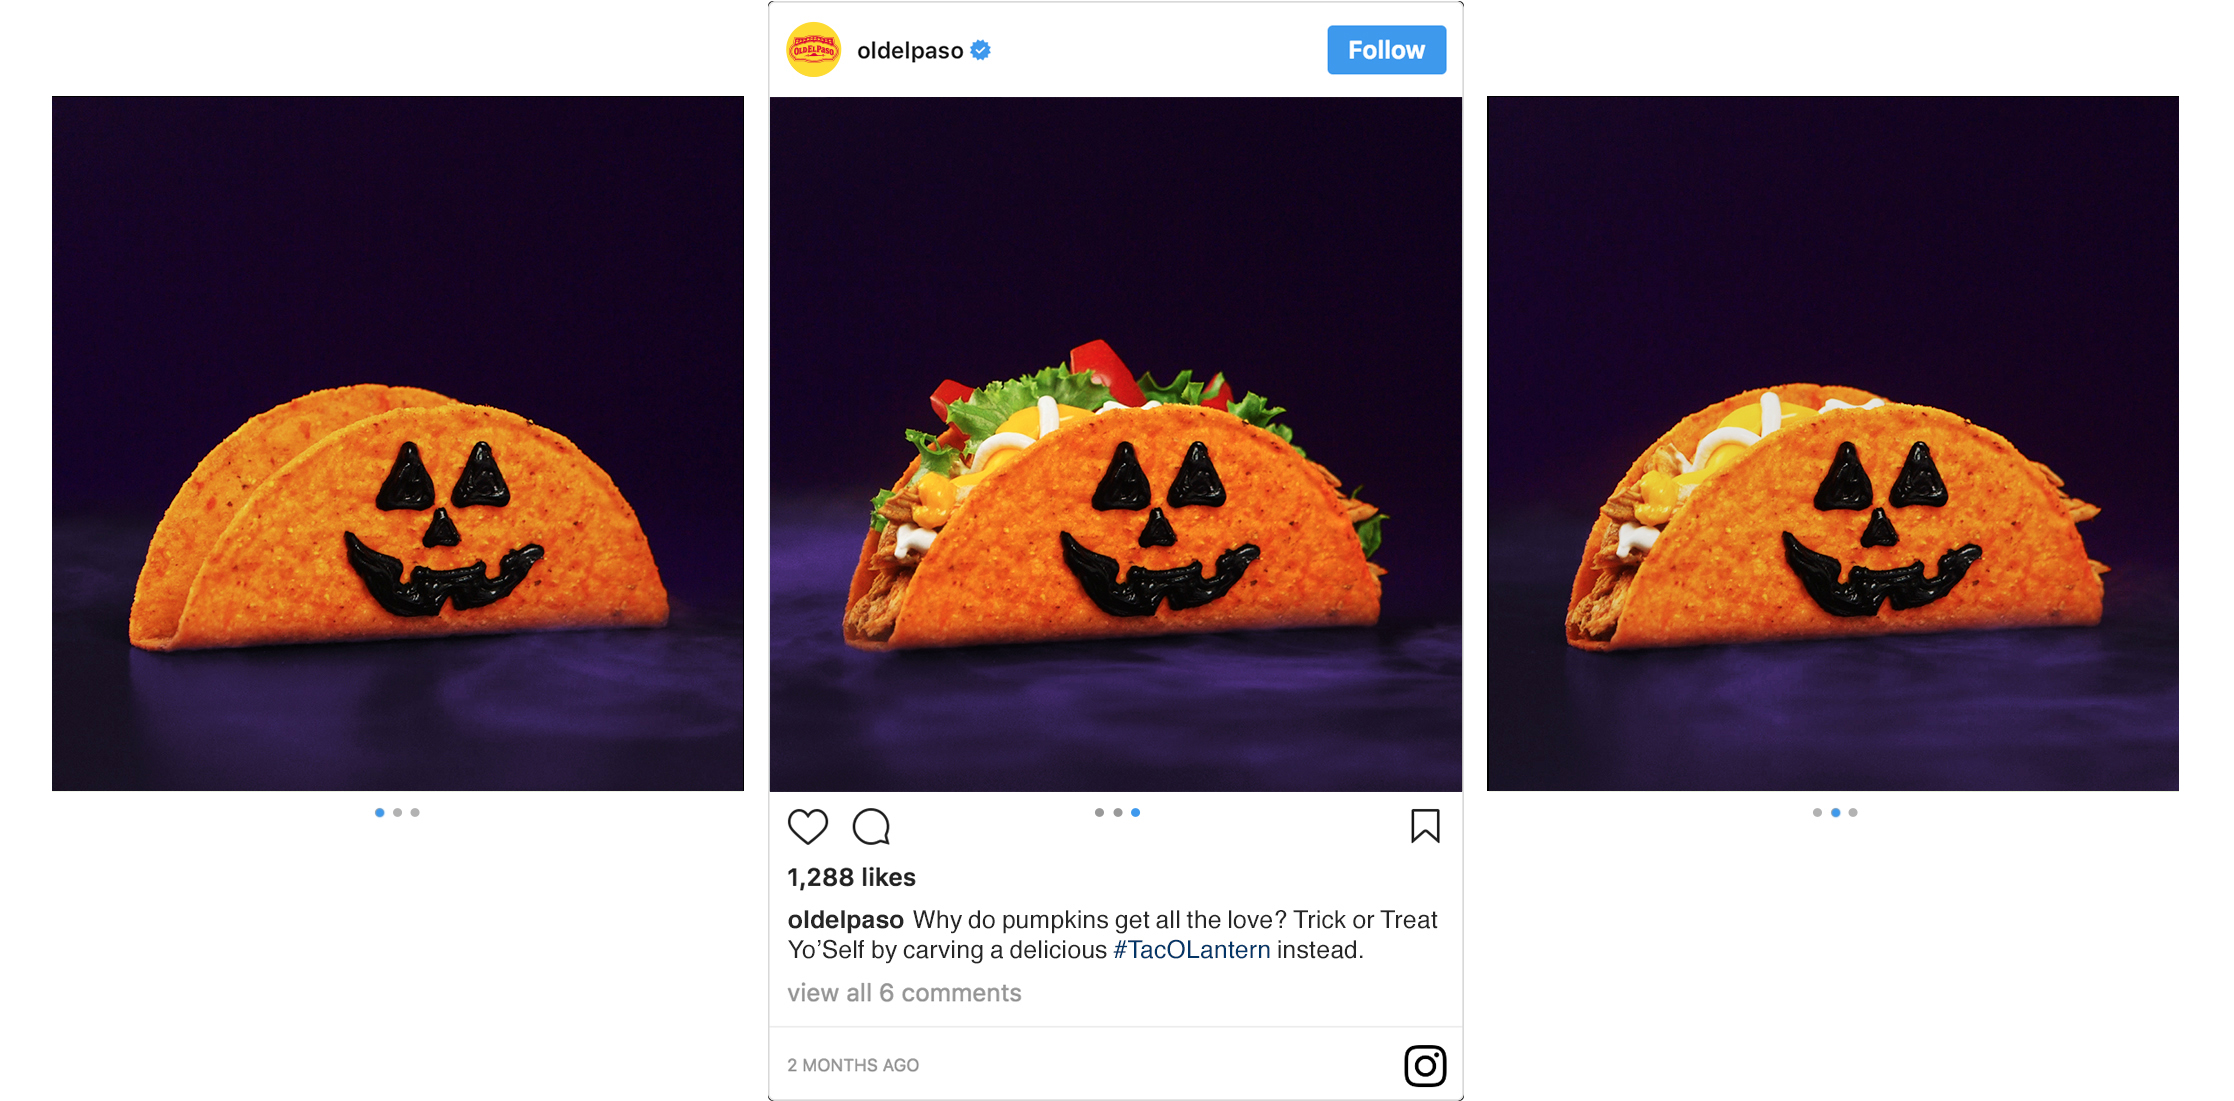Follow the oldelpaso account
This screenshot has width=2234, height=1101.
click(x=1386, y=50)
